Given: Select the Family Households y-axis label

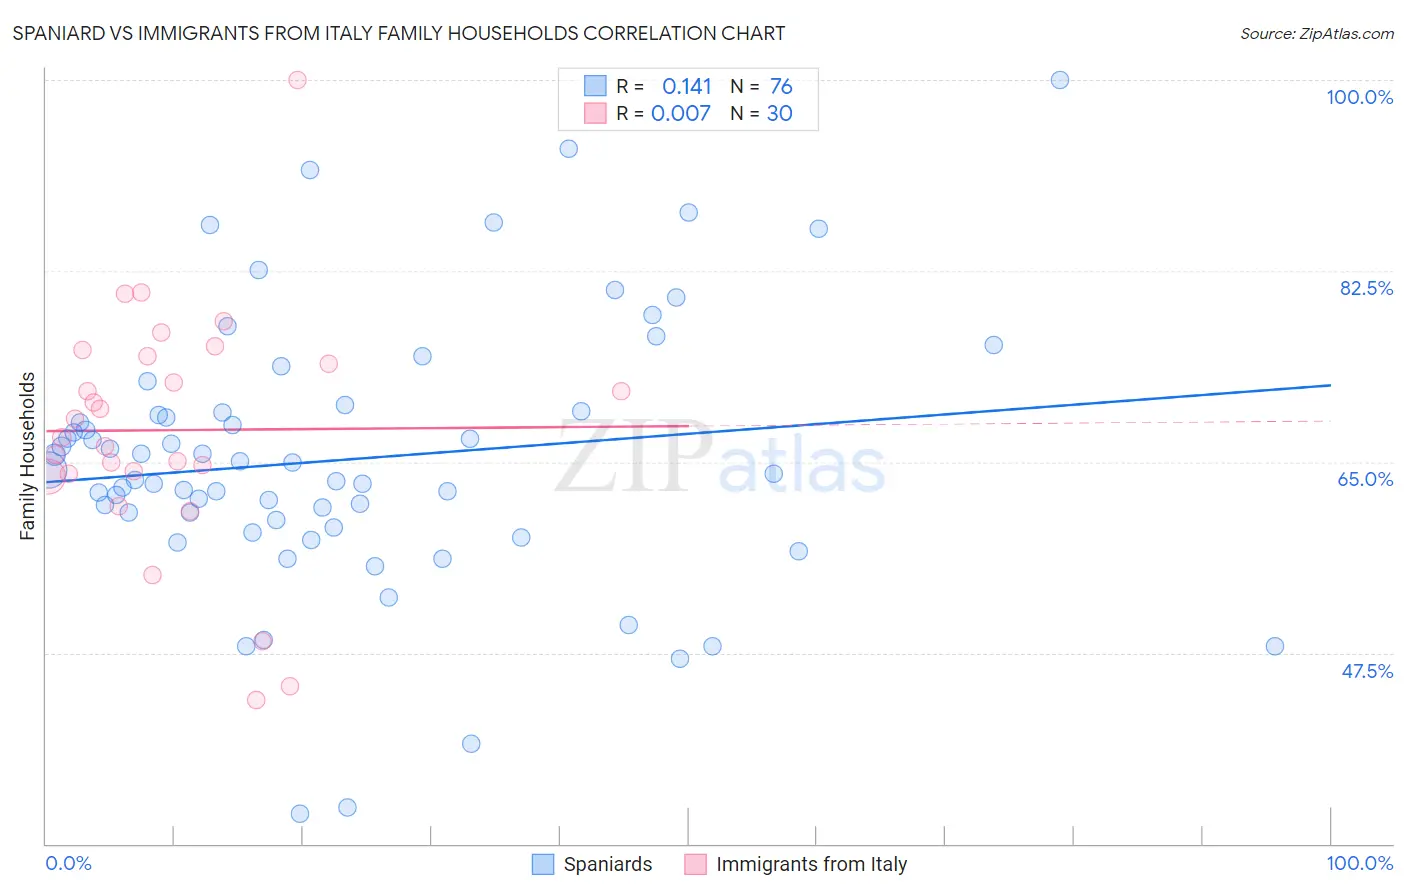Looking at the screenshot, I should click(28, 456).
